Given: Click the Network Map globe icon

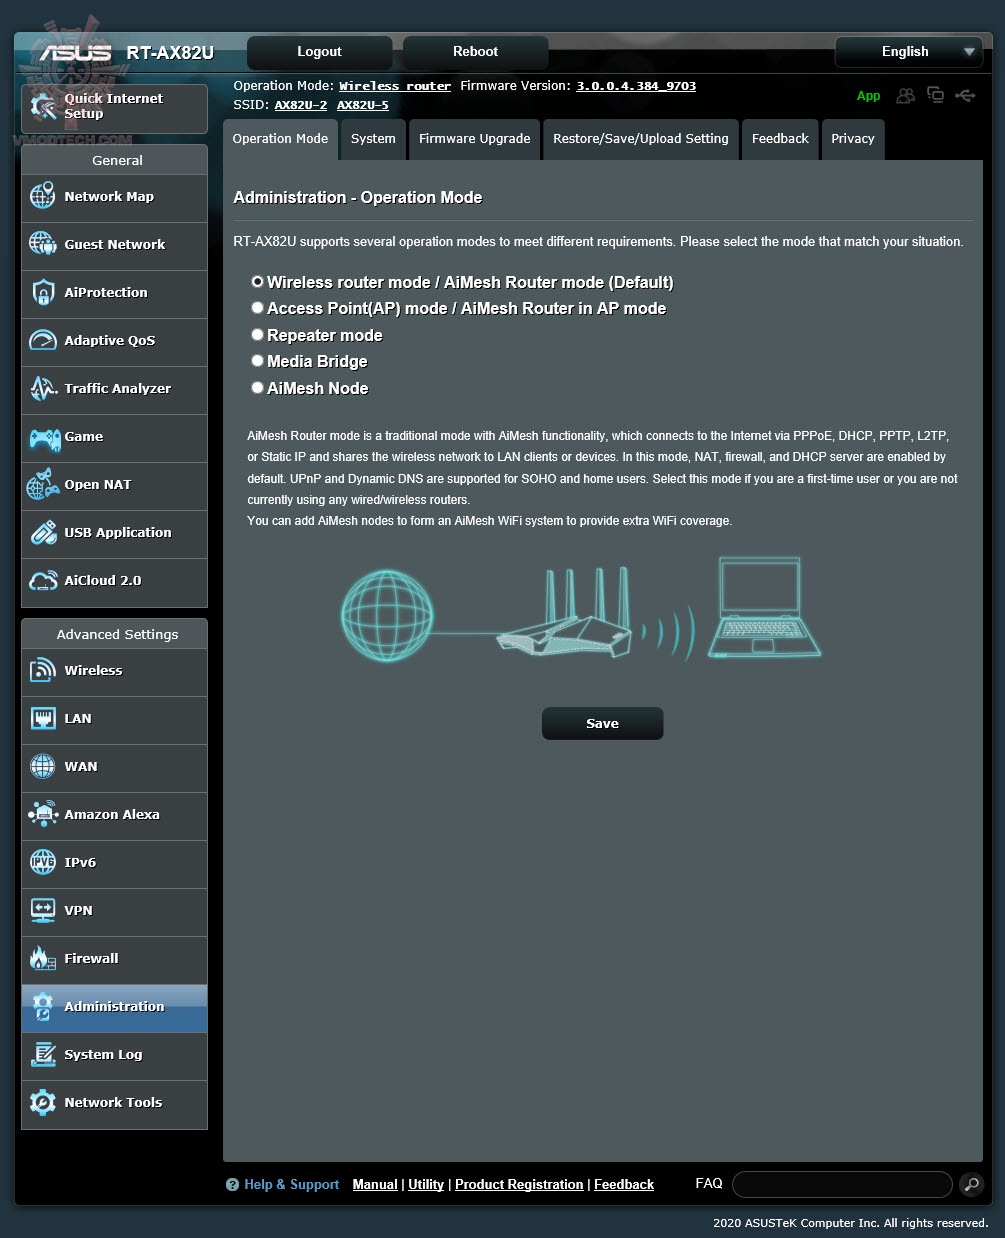Looking at the screenshot, I should 43,196.
